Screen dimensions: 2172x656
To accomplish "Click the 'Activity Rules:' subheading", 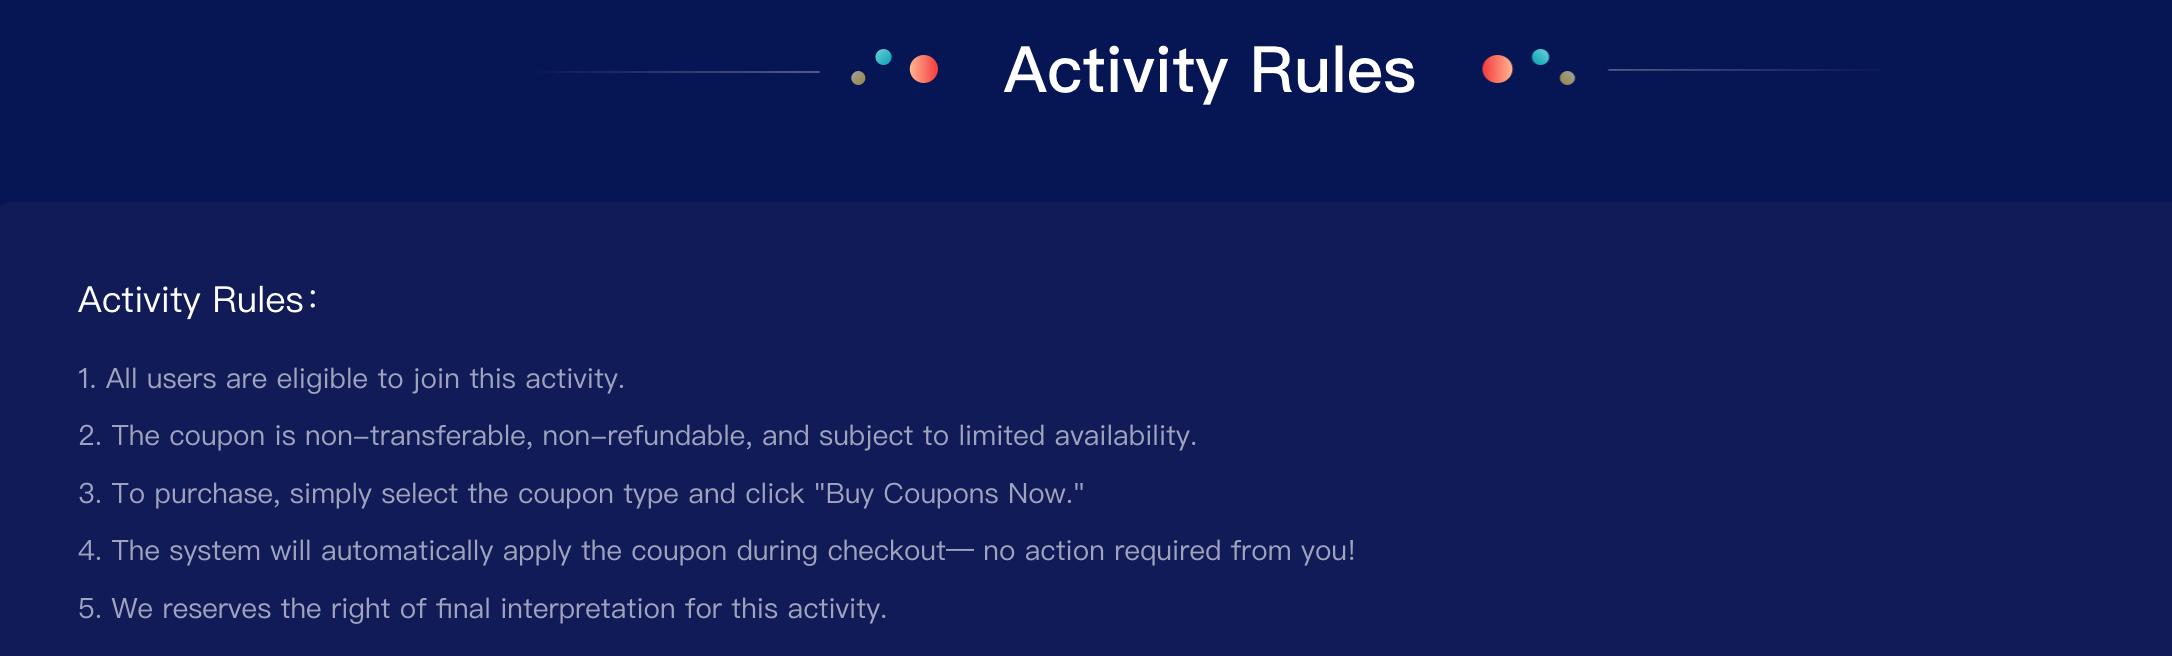I will coord(198,300).
